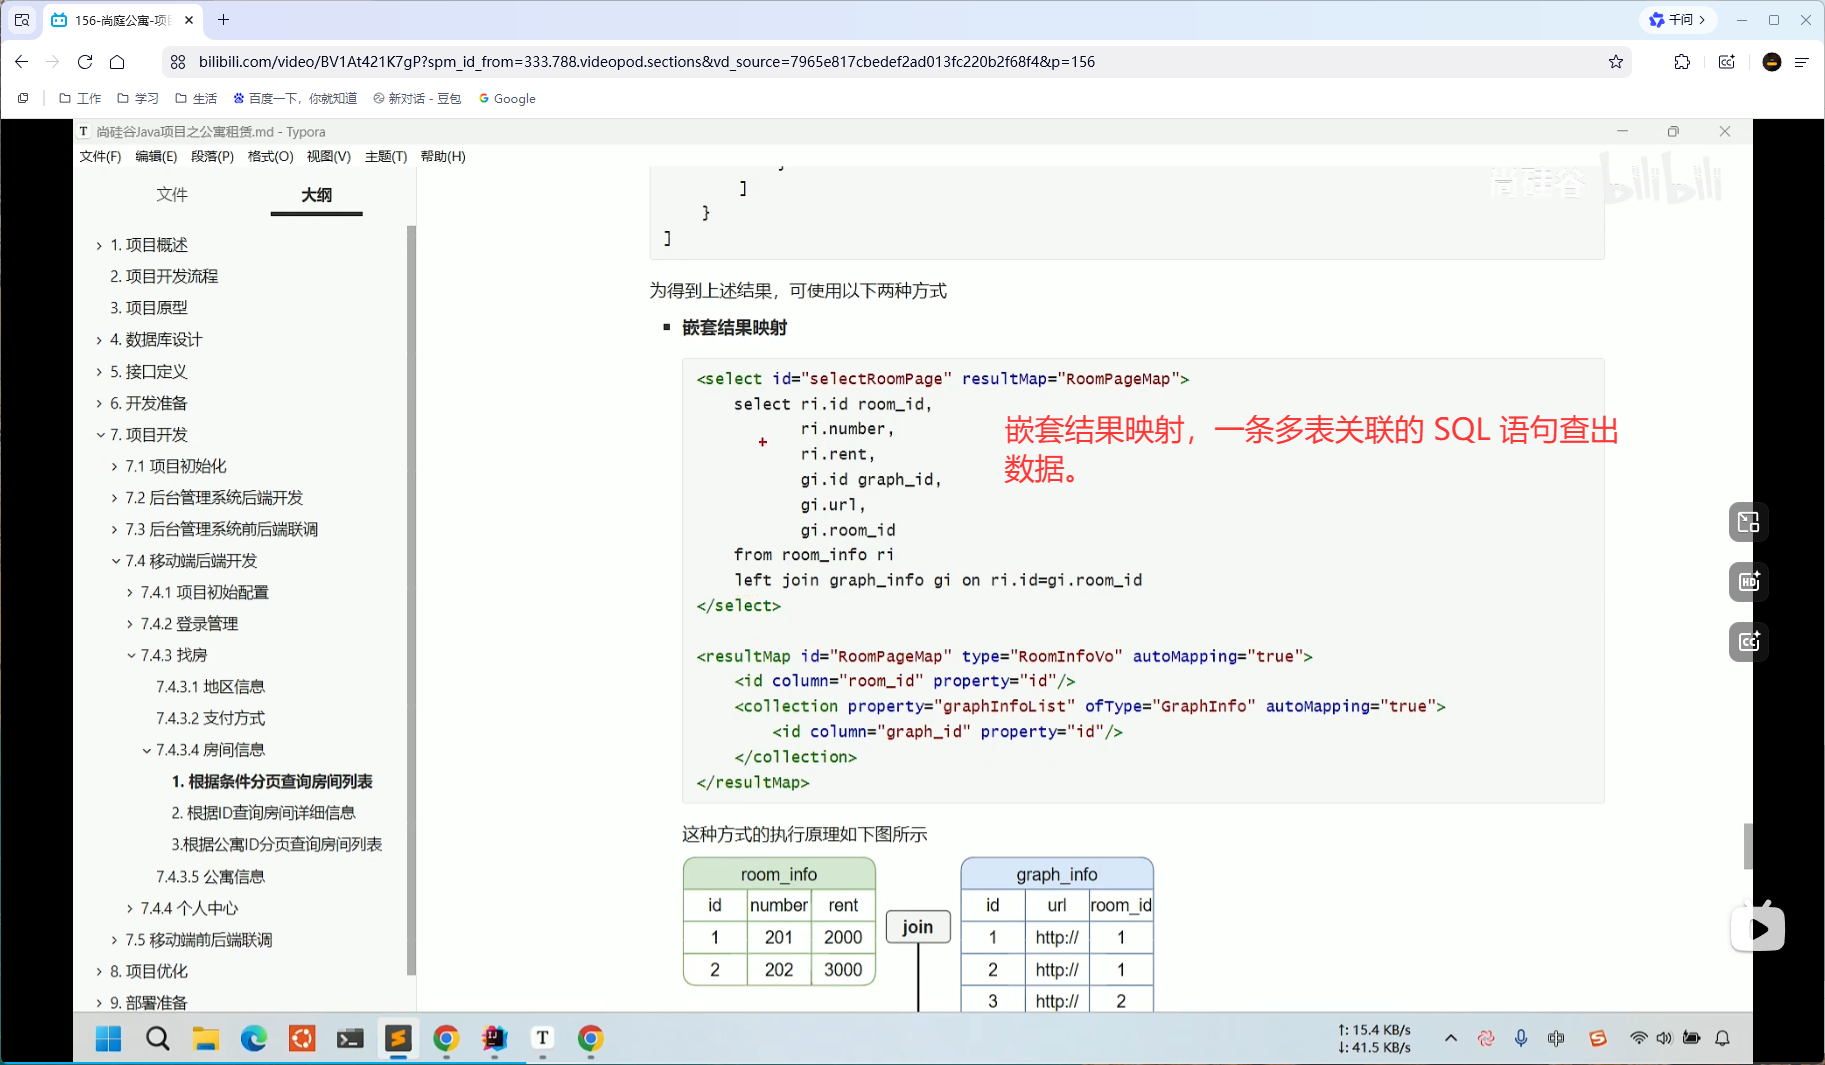Image resolution: width=1825 pixels, height=1065 pixels.
Task: Expand 7.4.4 个人中心 node
Action: 130,908
